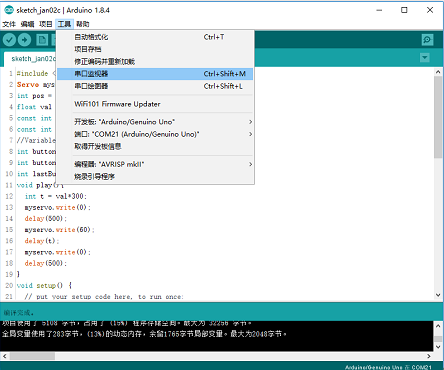This screenshot has width=444, height=370.
Task: Select 自动格式化 Ctrl+T menu entry
Action: tap(155, 37)
